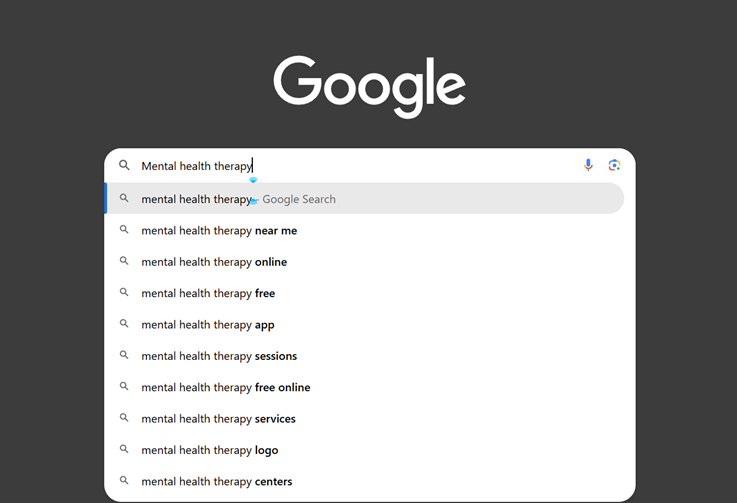This screenshot has width=737, height=503.
Task: Click the magnifier icon in the search box
Action: [x=124, y=165]
